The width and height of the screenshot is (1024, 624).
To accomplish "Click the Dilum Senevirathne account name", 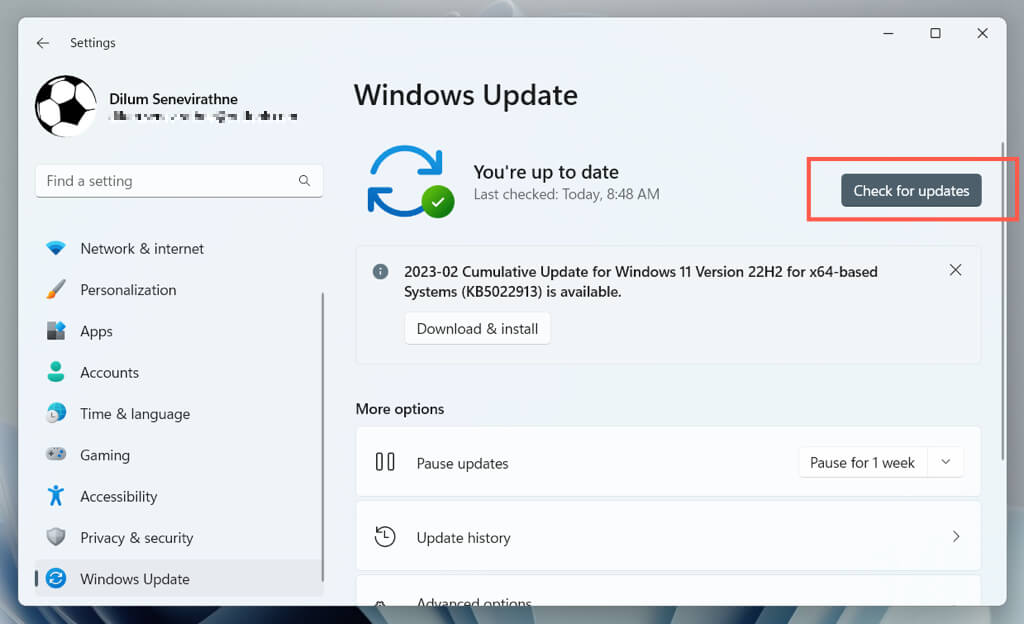I will (x=173, y=99).
